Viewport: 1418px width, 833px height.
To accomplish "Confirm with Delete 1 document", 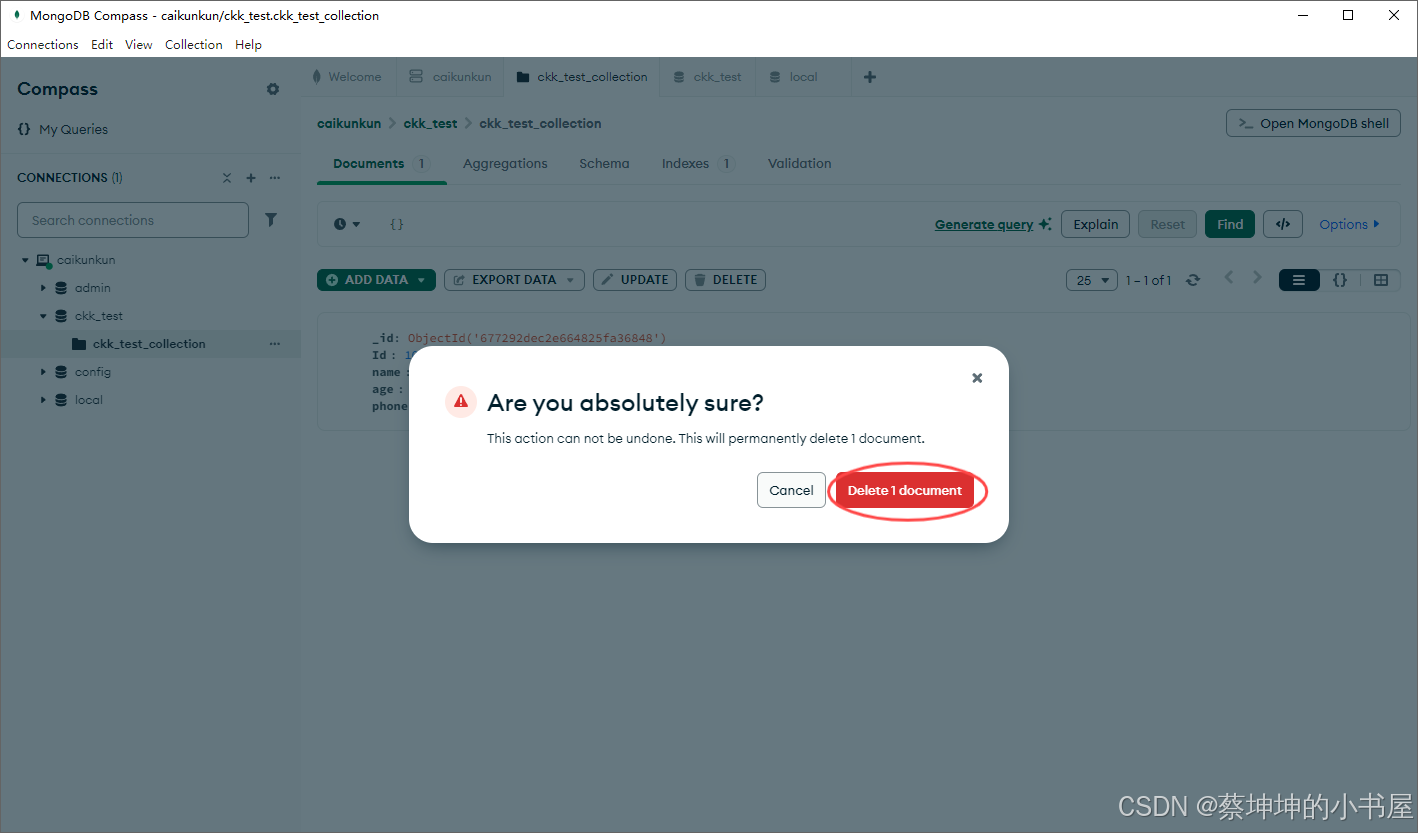I will (905, 490).
